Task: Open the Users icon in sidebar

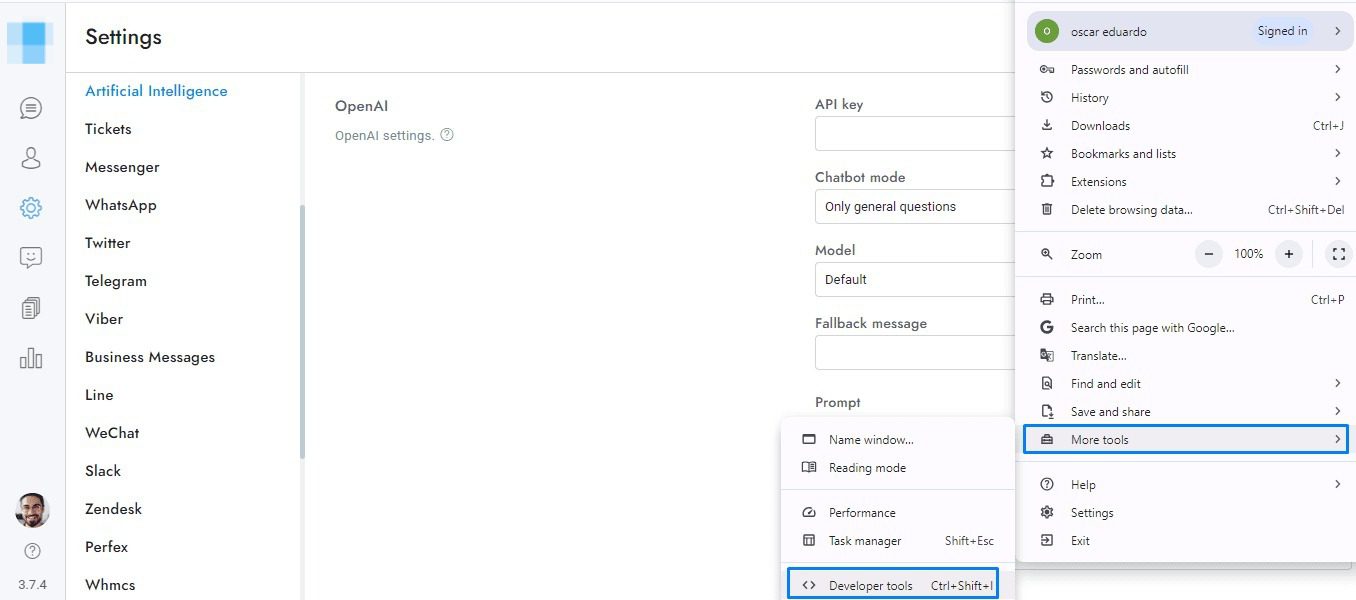Action: coord(31,158)
